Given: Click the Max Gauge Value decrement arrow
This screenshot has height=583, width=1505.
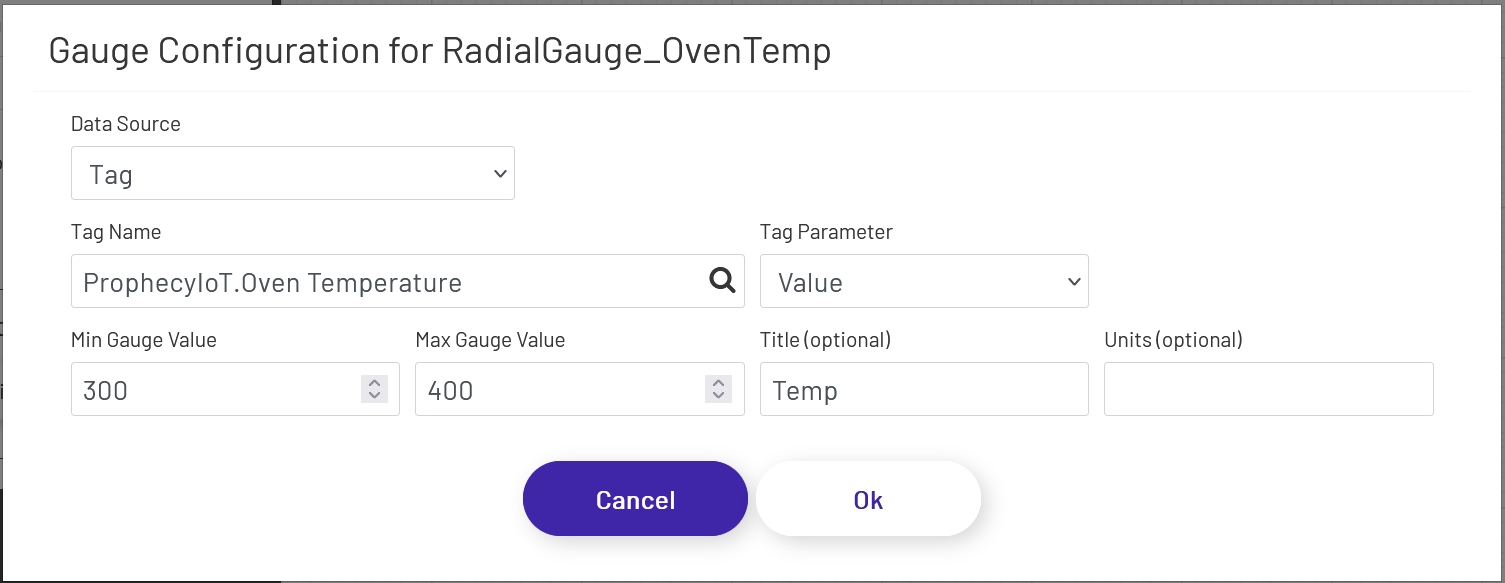Looking at the screenshot, I should click(718, 395).
